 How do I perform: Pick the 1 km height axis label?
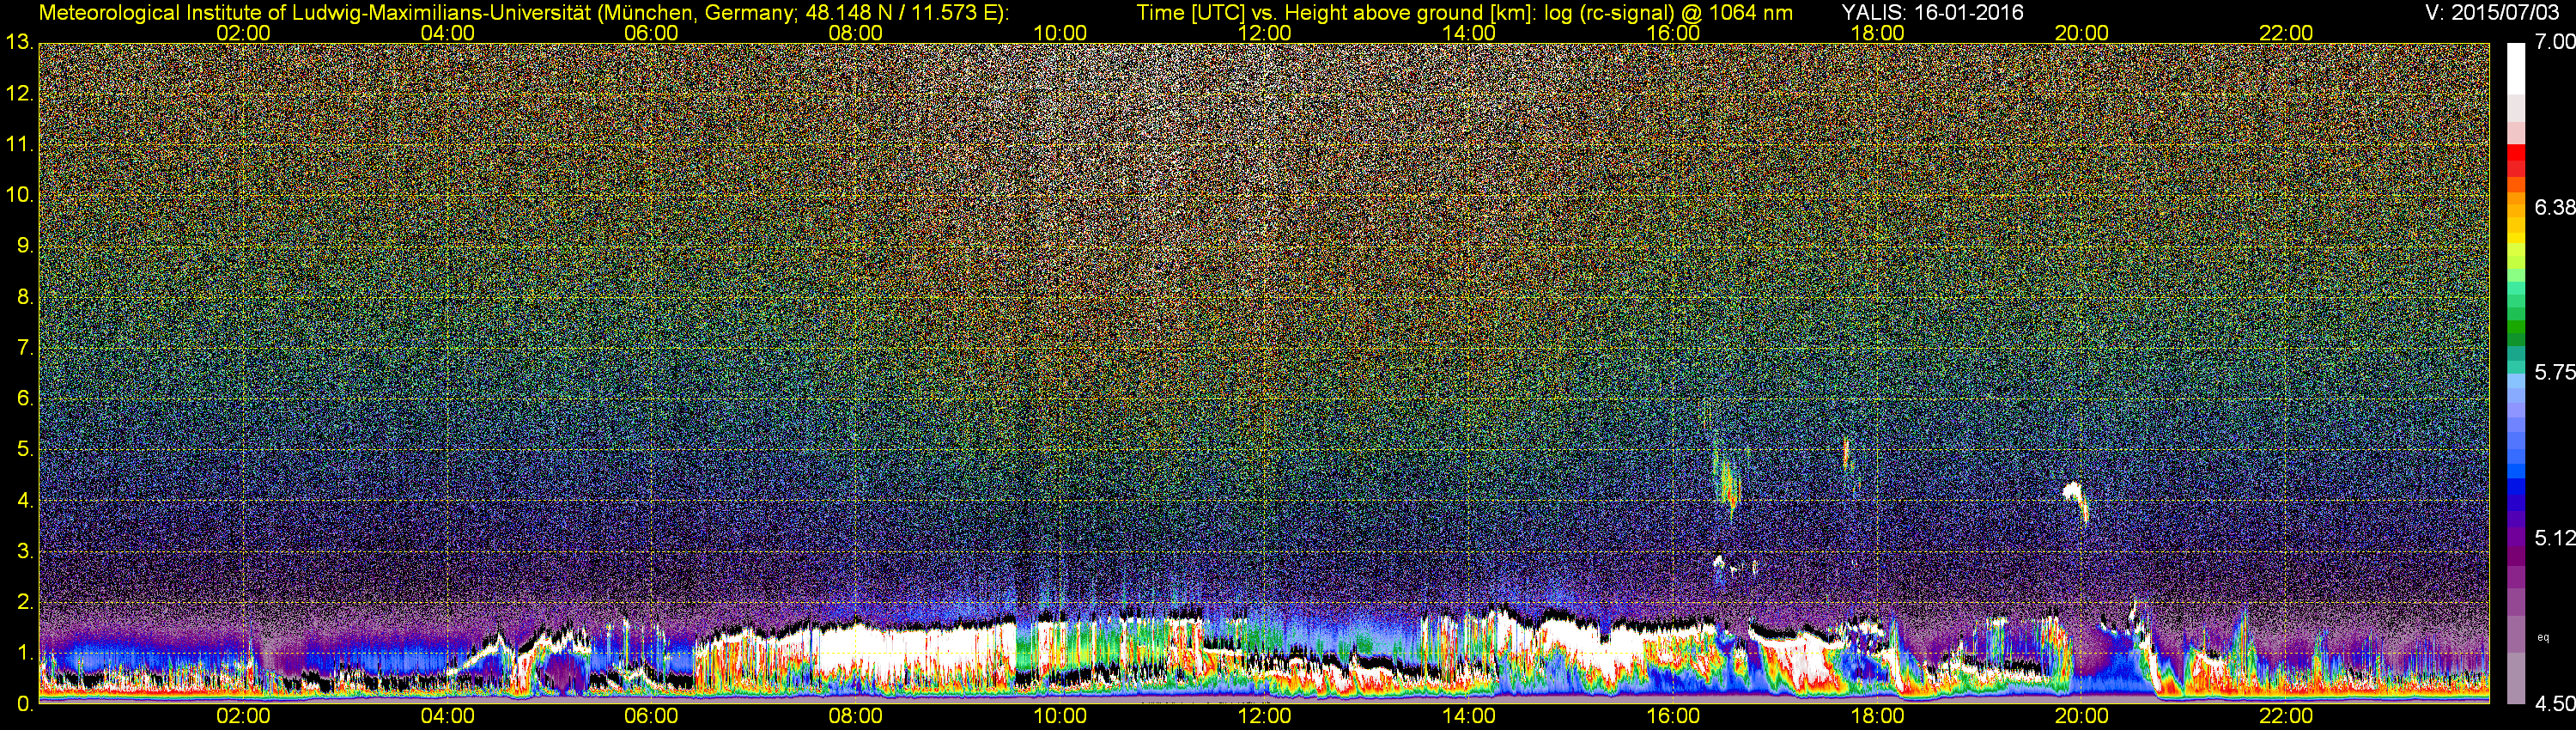(x=25, y=654)
